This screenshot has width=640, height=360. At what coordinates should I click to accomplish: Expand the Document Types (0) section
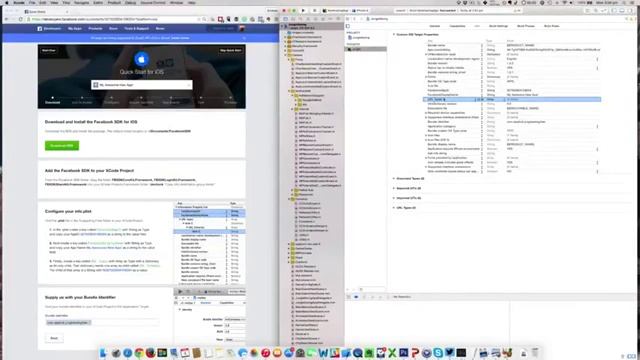coord(394,178)
